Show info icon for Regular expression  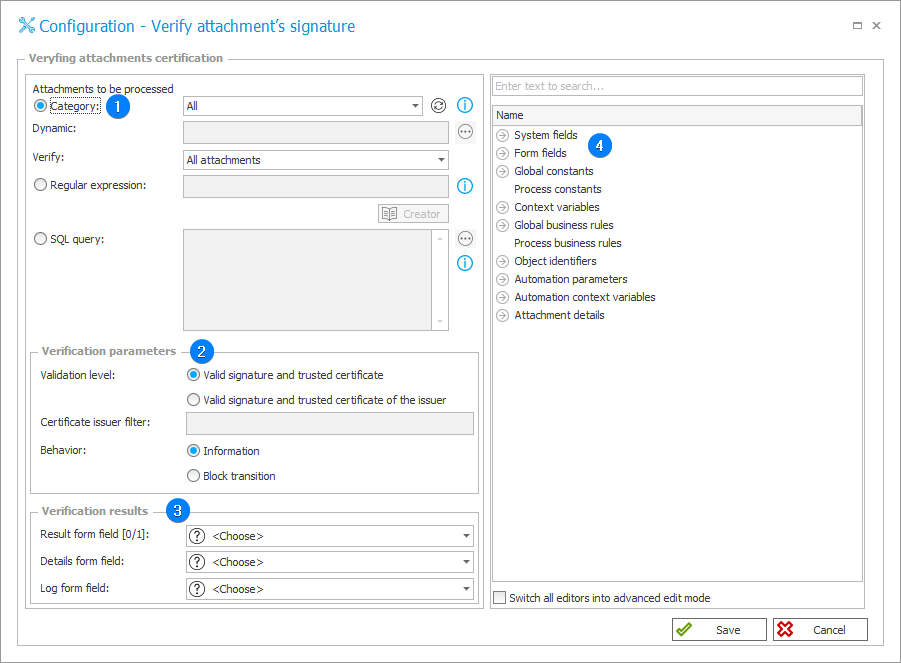coord(465,186)
